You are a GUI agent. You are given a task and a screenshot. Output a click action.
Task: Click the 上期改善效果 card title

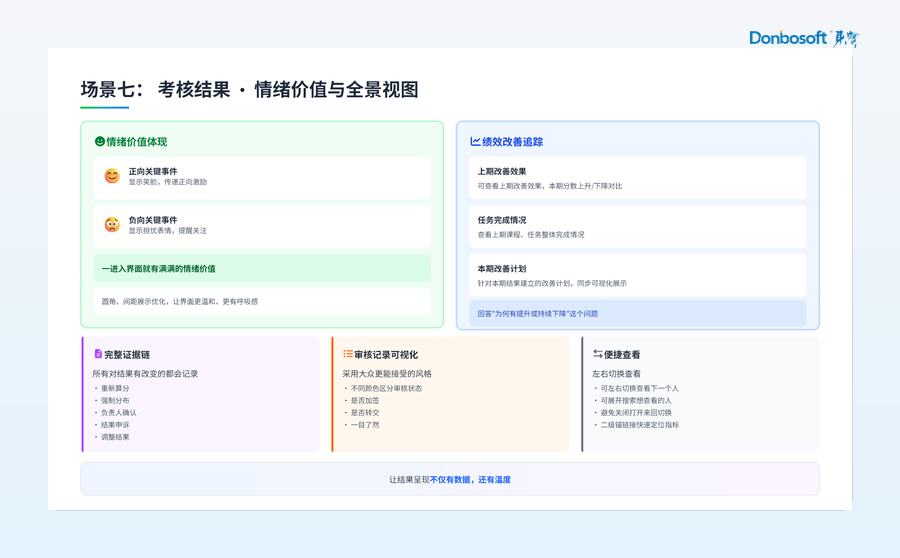(x=502, y=171)
